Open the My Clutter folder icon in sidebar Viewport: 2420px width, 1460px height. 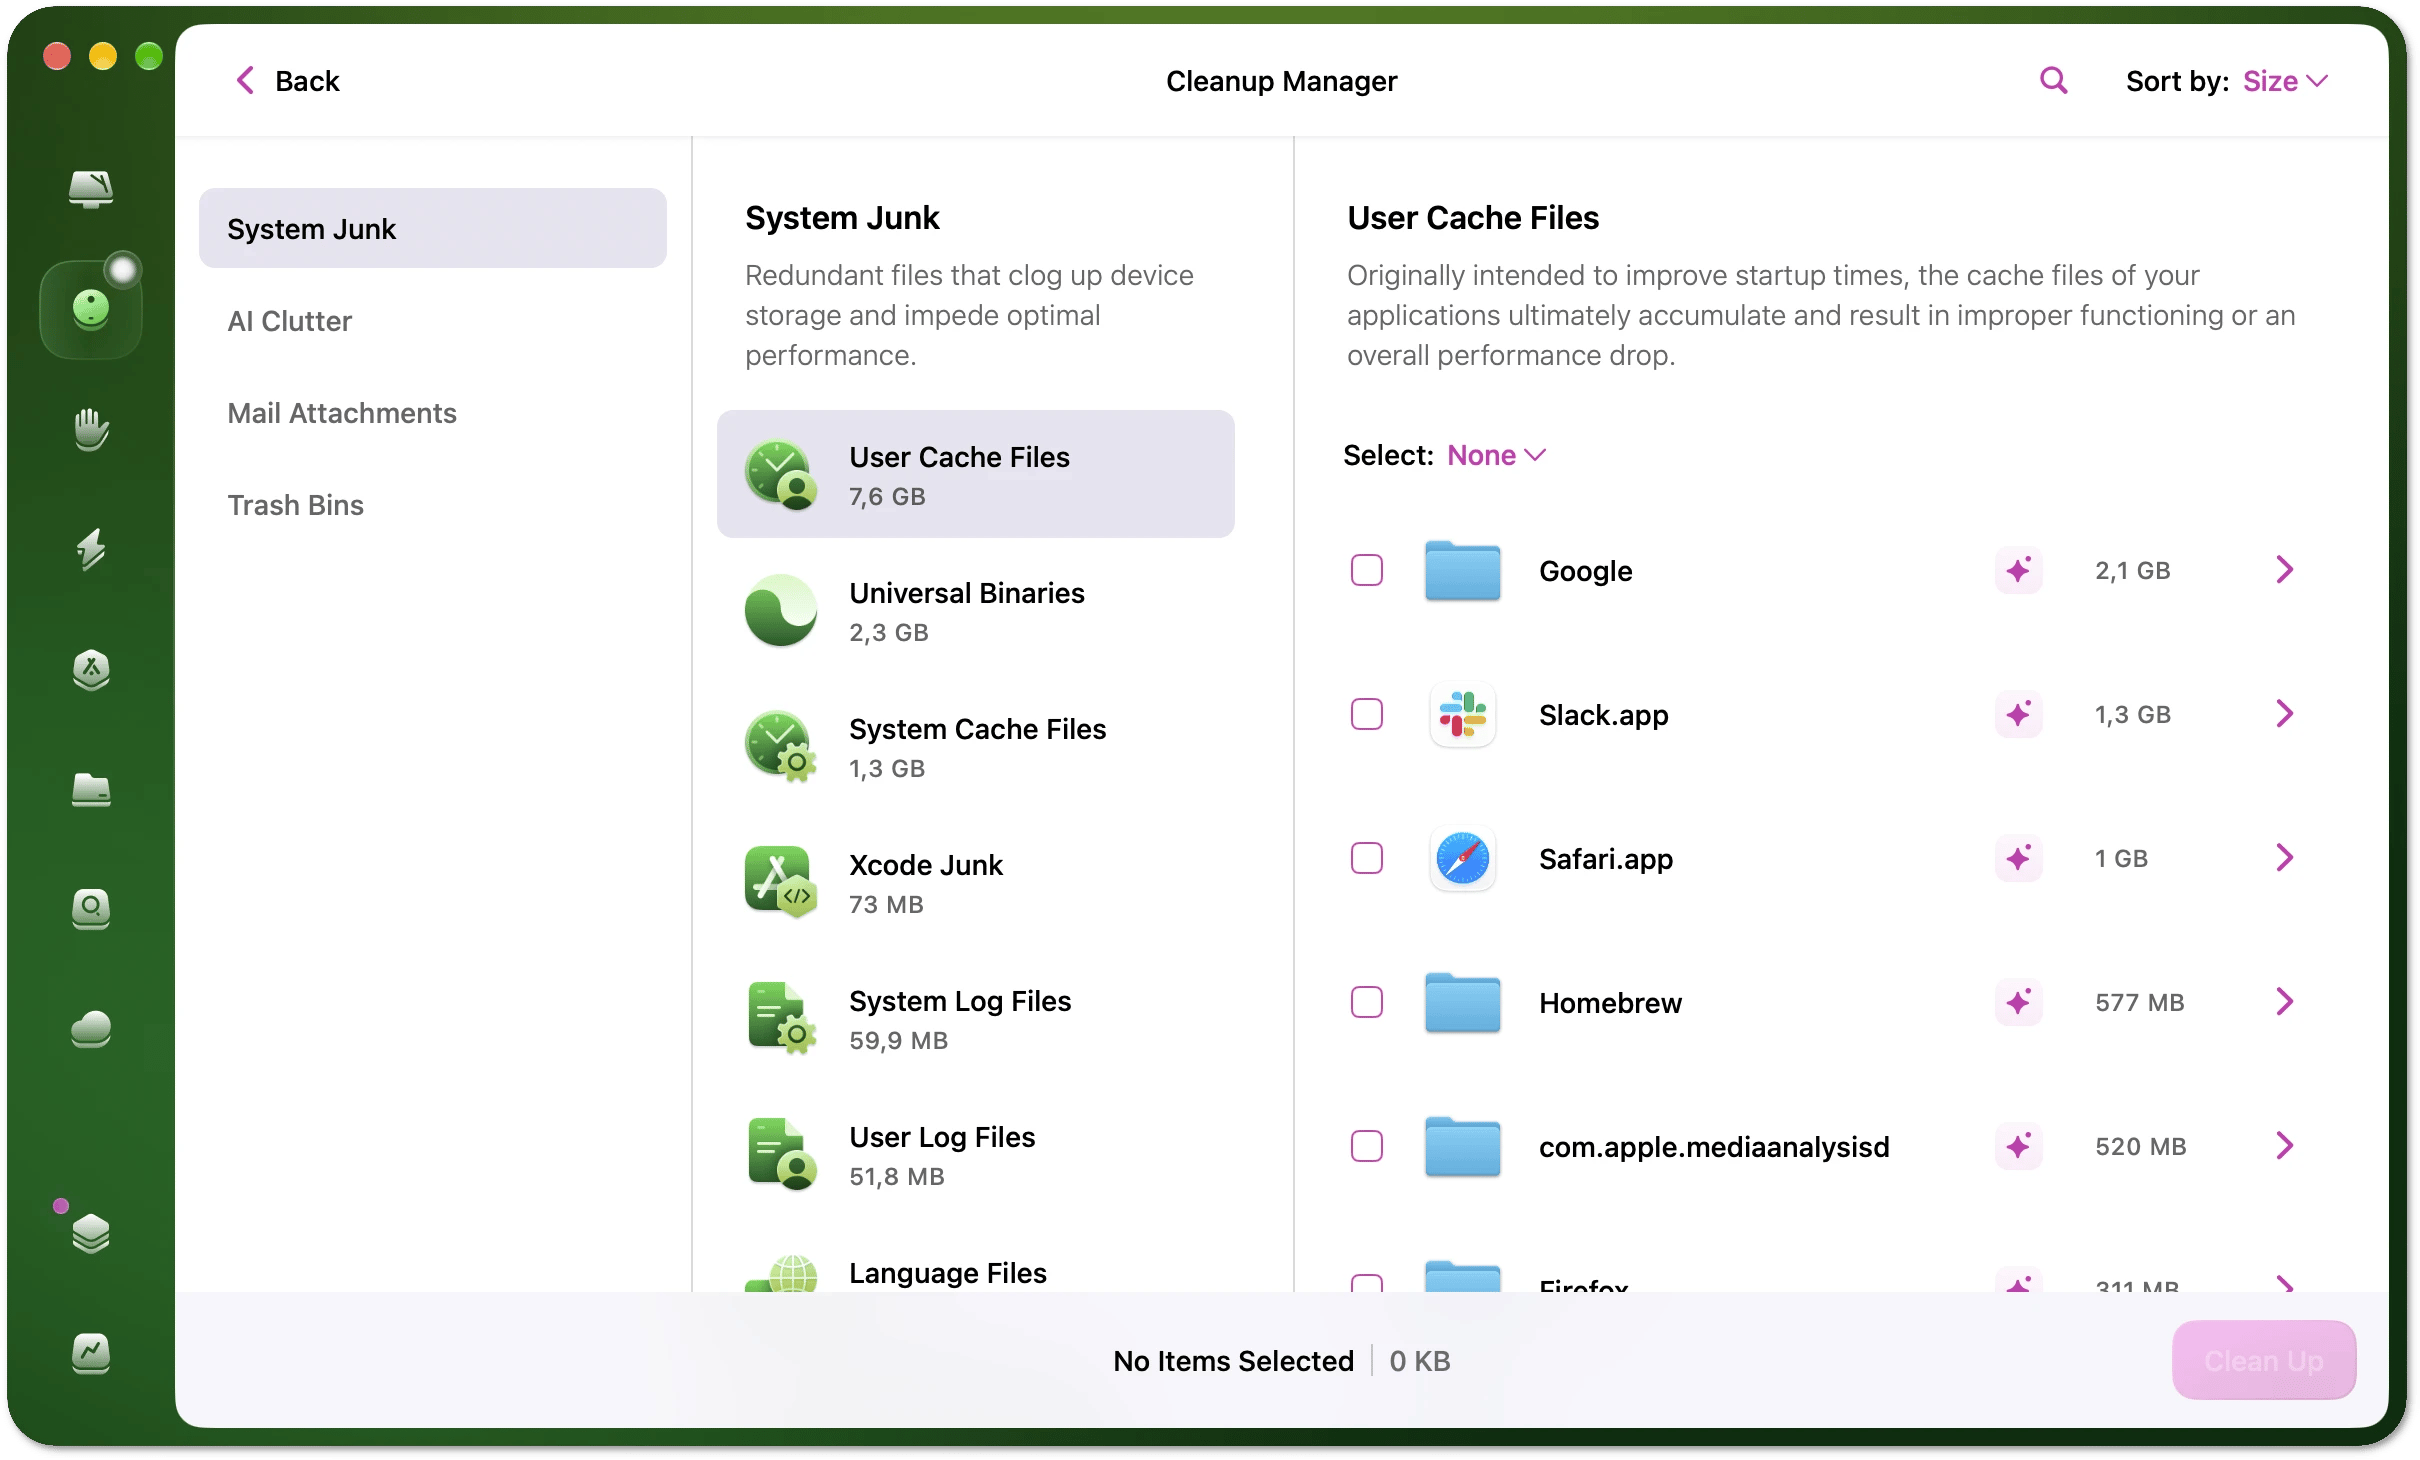pos(91,789)
